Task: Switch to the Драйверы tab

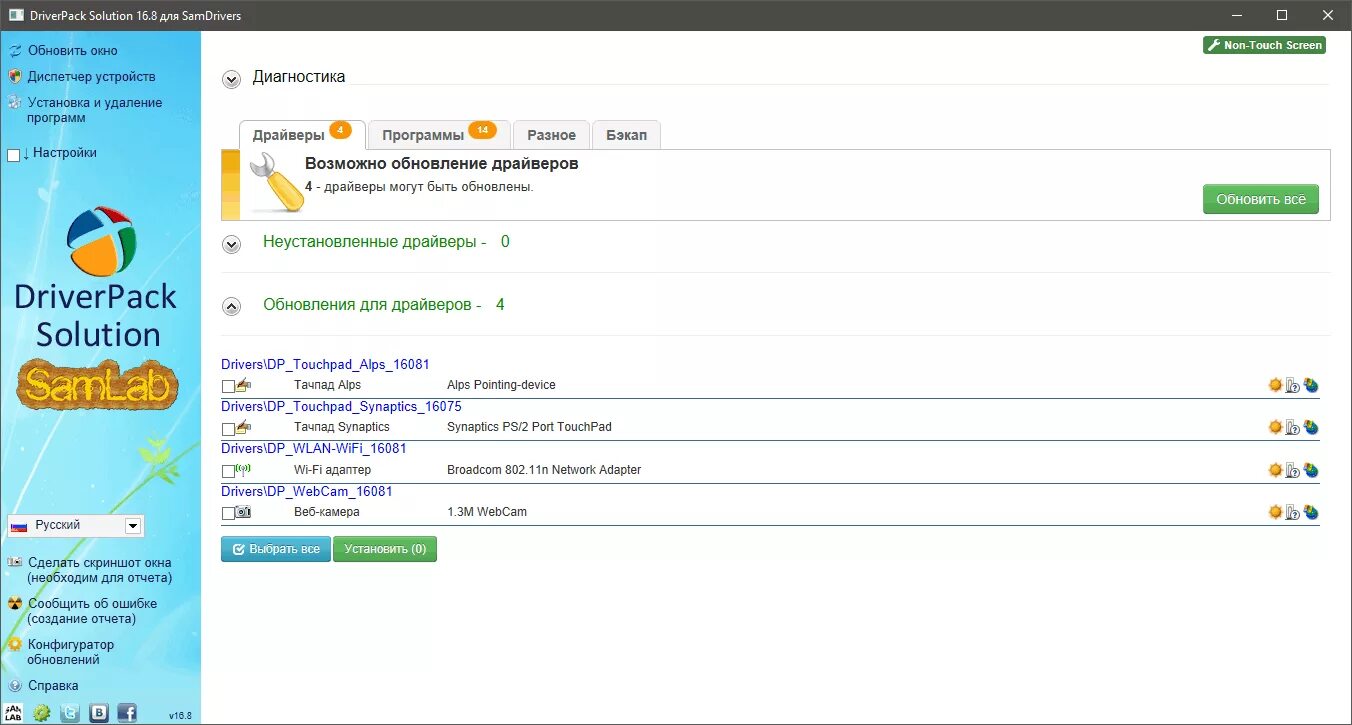Action: [x=302, y=135]
